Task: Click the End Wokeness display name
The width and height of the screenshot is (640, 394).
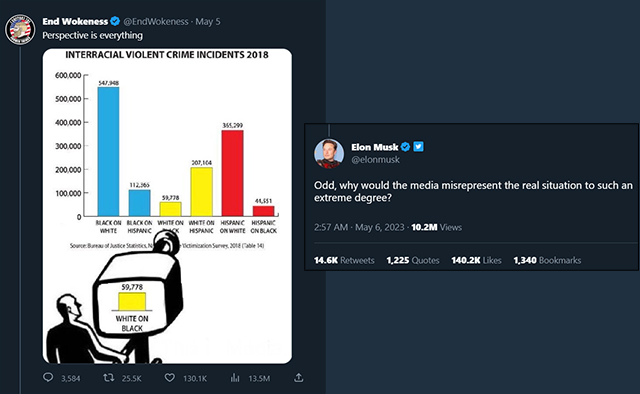Action: [75, 21]
